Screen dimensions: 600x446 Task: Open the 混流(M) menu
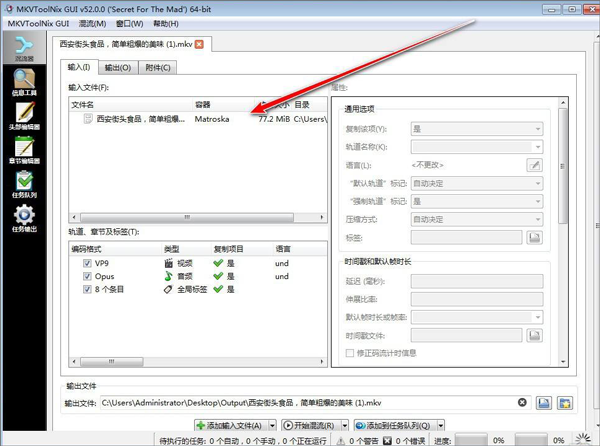[92, 24]
